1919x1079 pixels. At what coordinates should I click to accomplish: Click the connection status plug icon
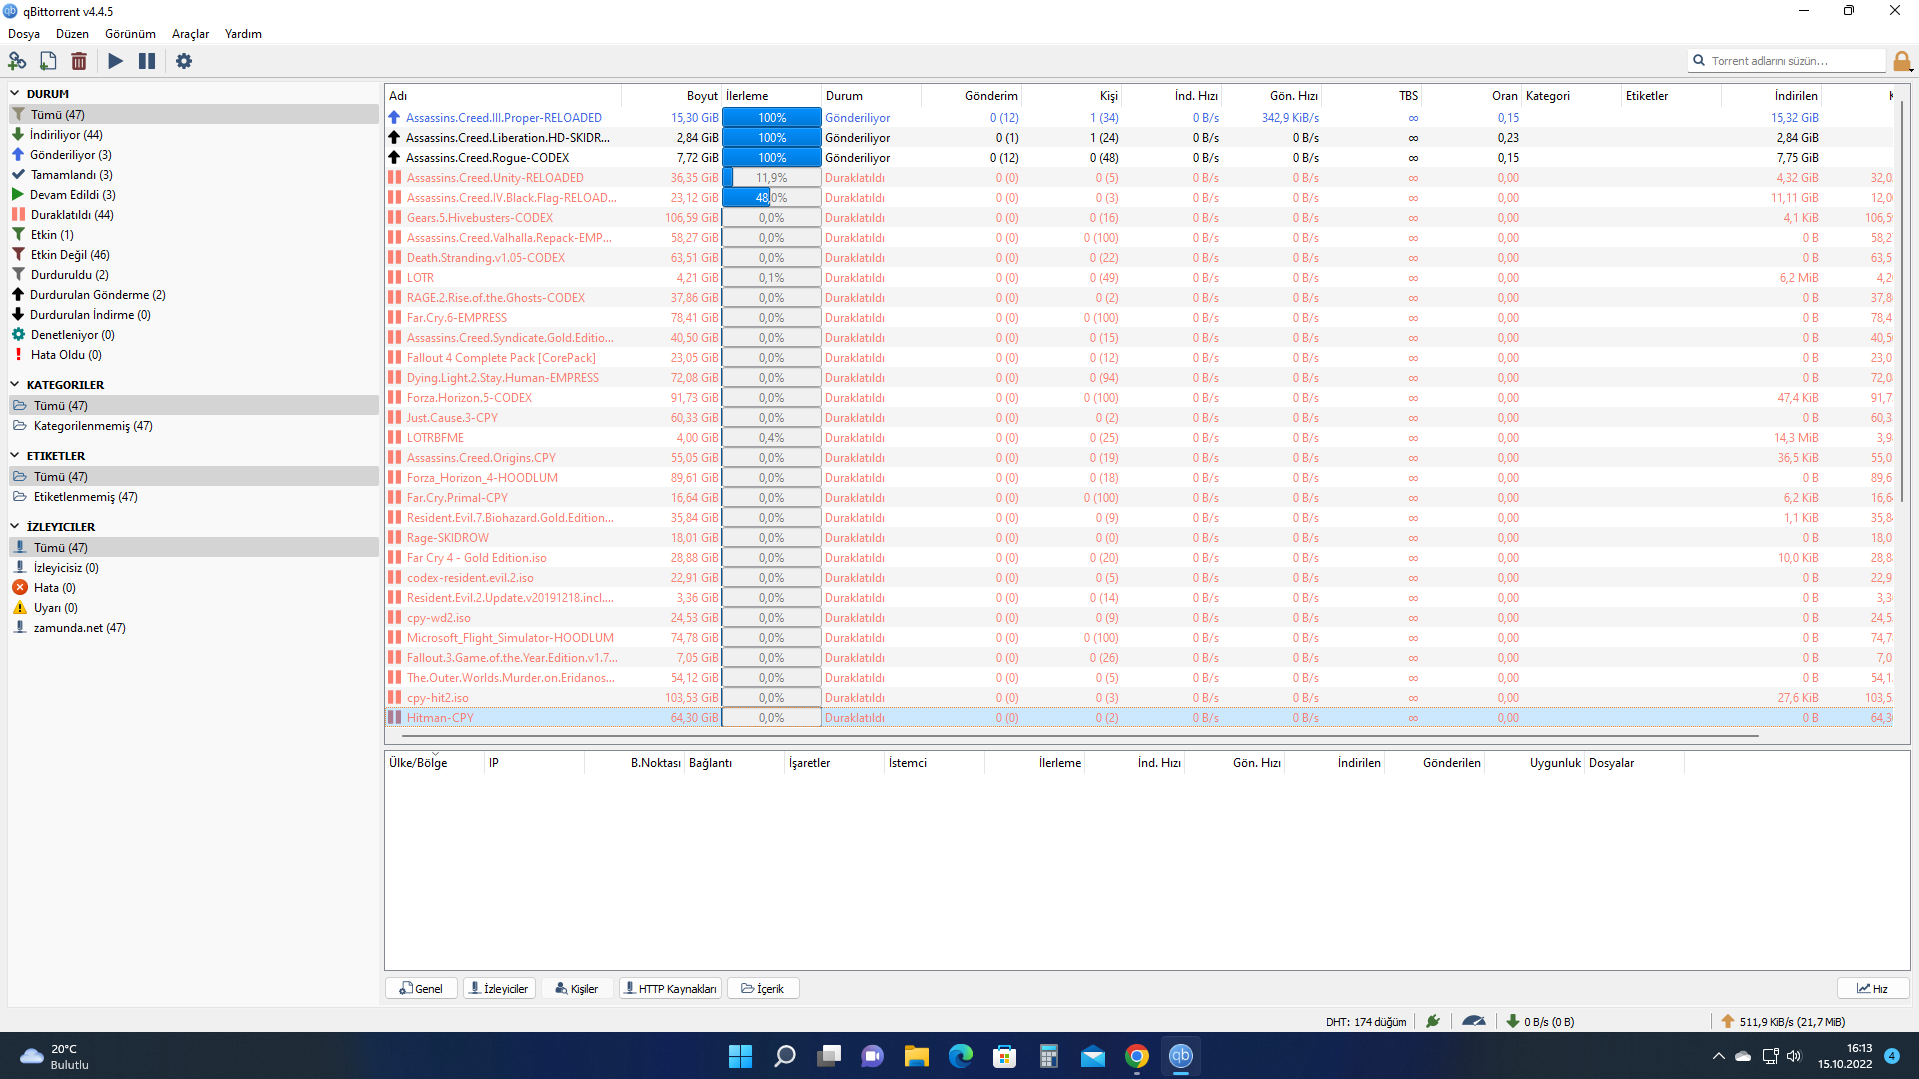(x=1433, y=1021)
